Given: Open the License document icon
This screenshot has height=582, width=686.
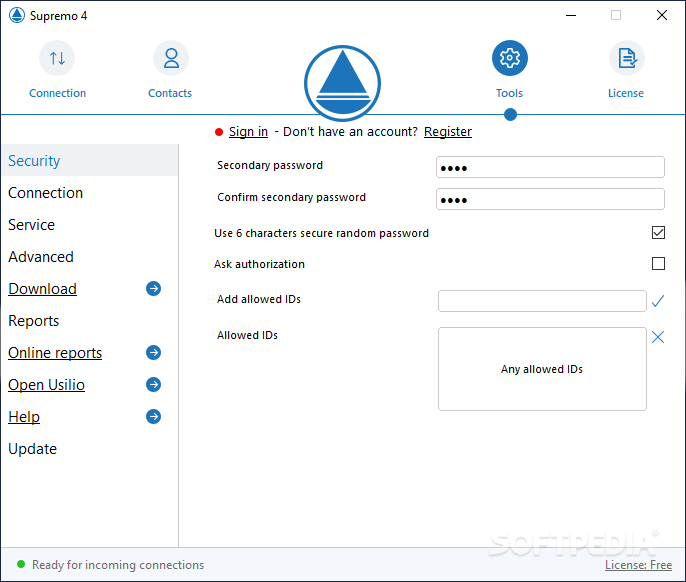Looking at the screenshot, I should tap(626, 58).
